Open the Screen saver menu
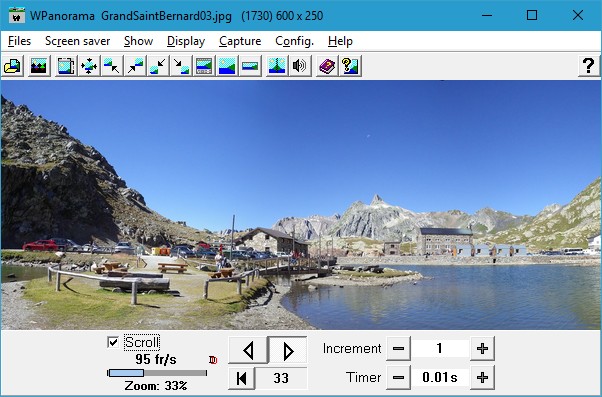The height and width of the screenshot is (397, 602). pos(78,41)
